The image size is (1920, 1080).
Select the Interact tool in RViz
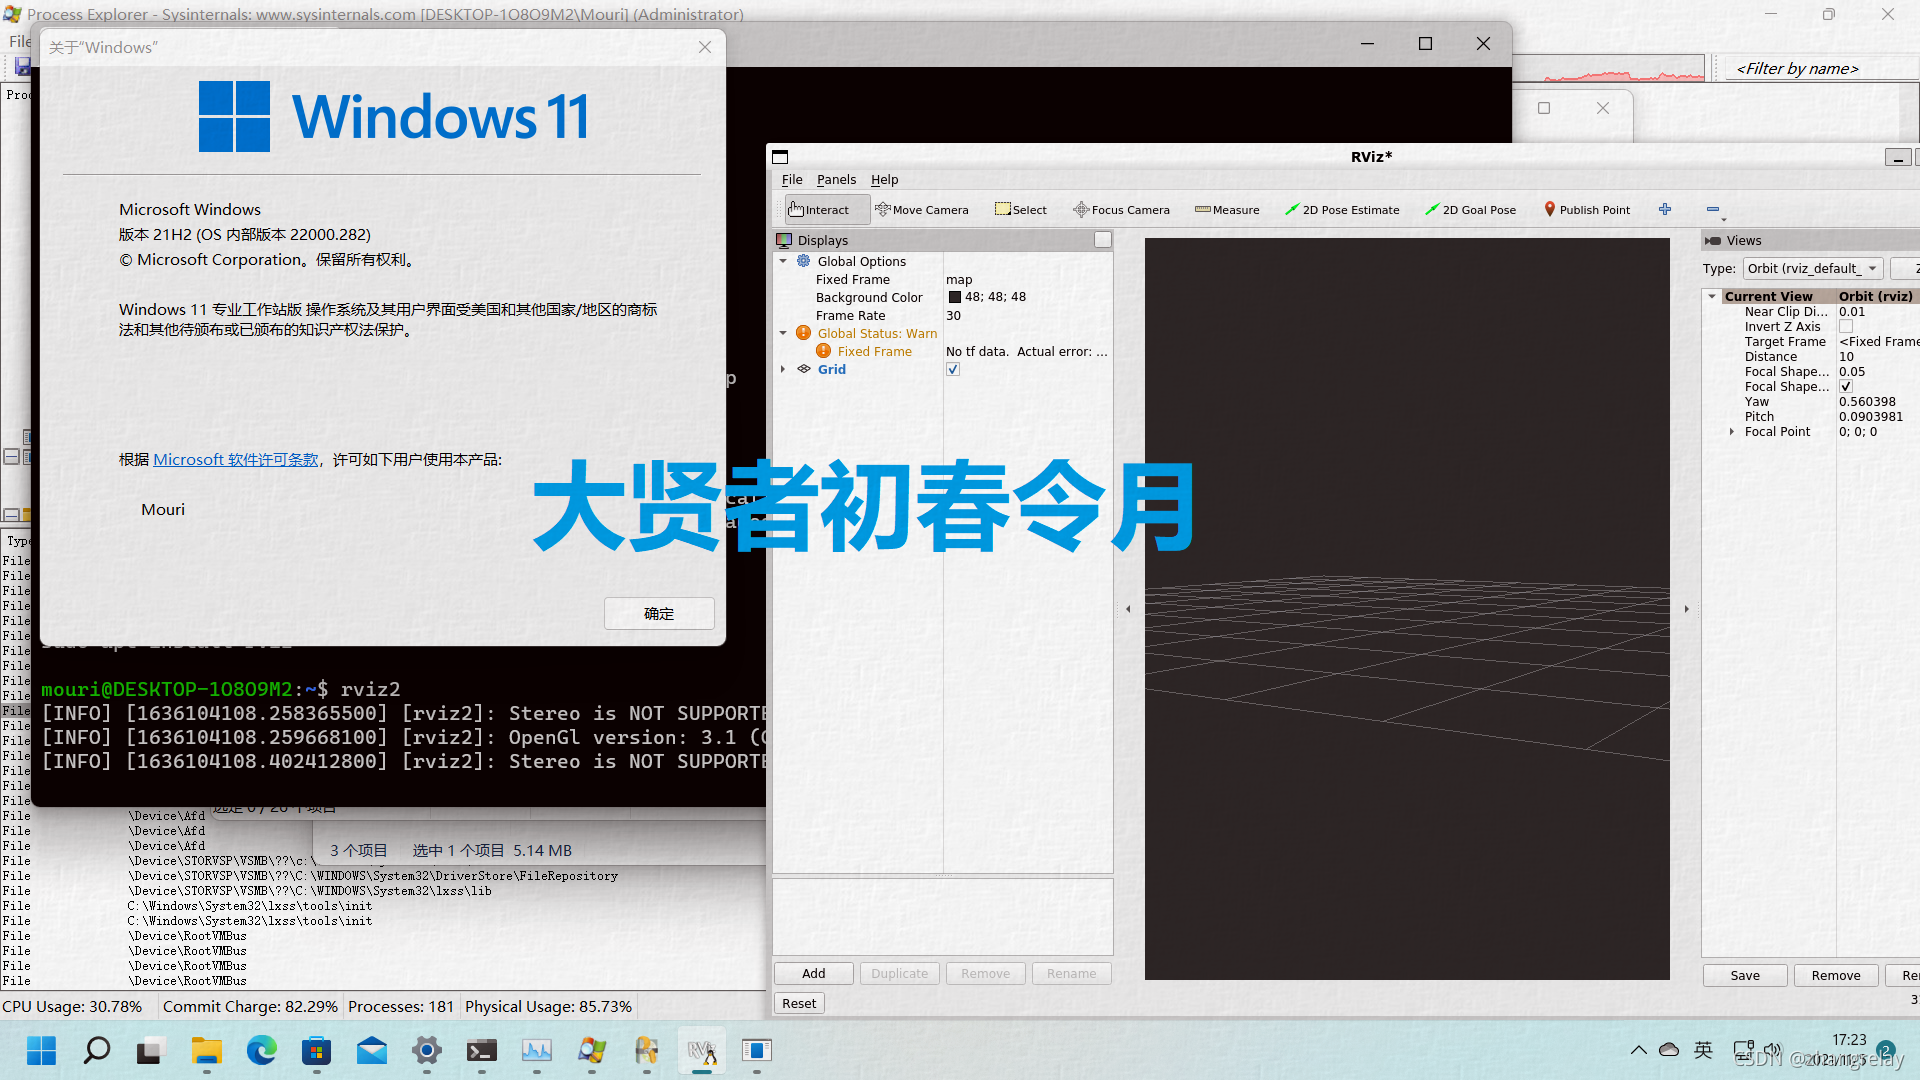(x=819, y=210)
